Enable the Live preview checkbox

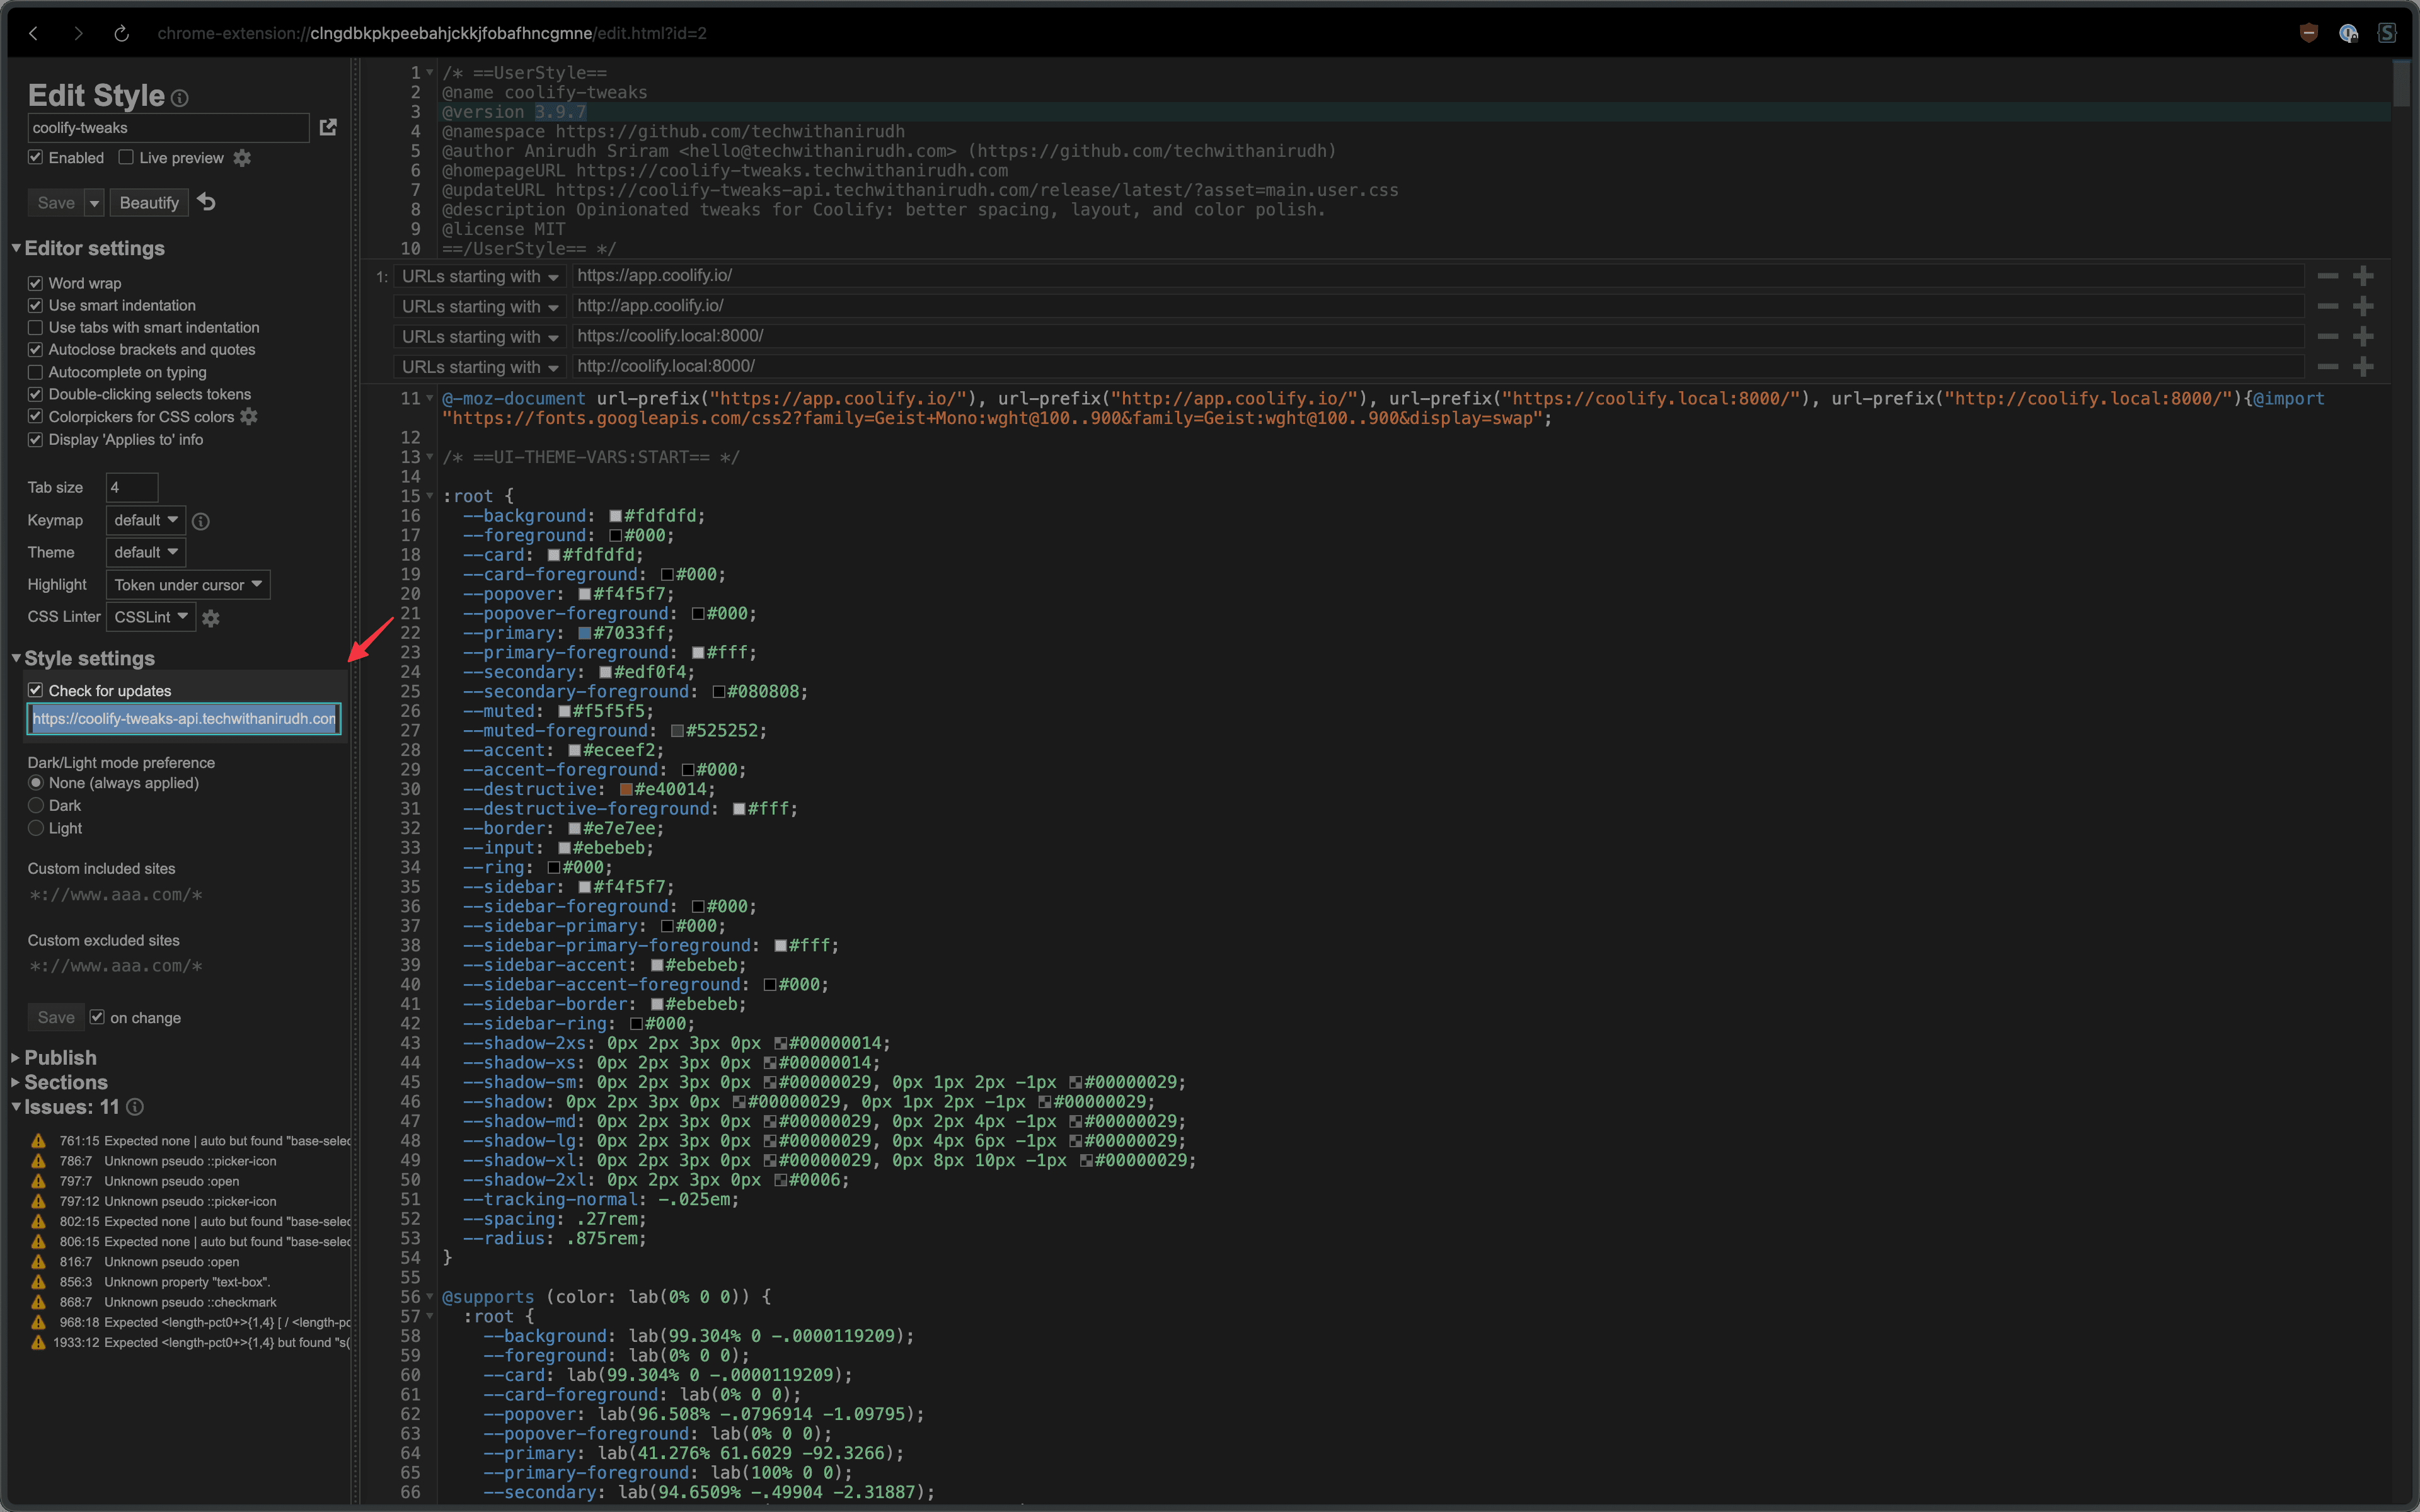coord(126,158)
